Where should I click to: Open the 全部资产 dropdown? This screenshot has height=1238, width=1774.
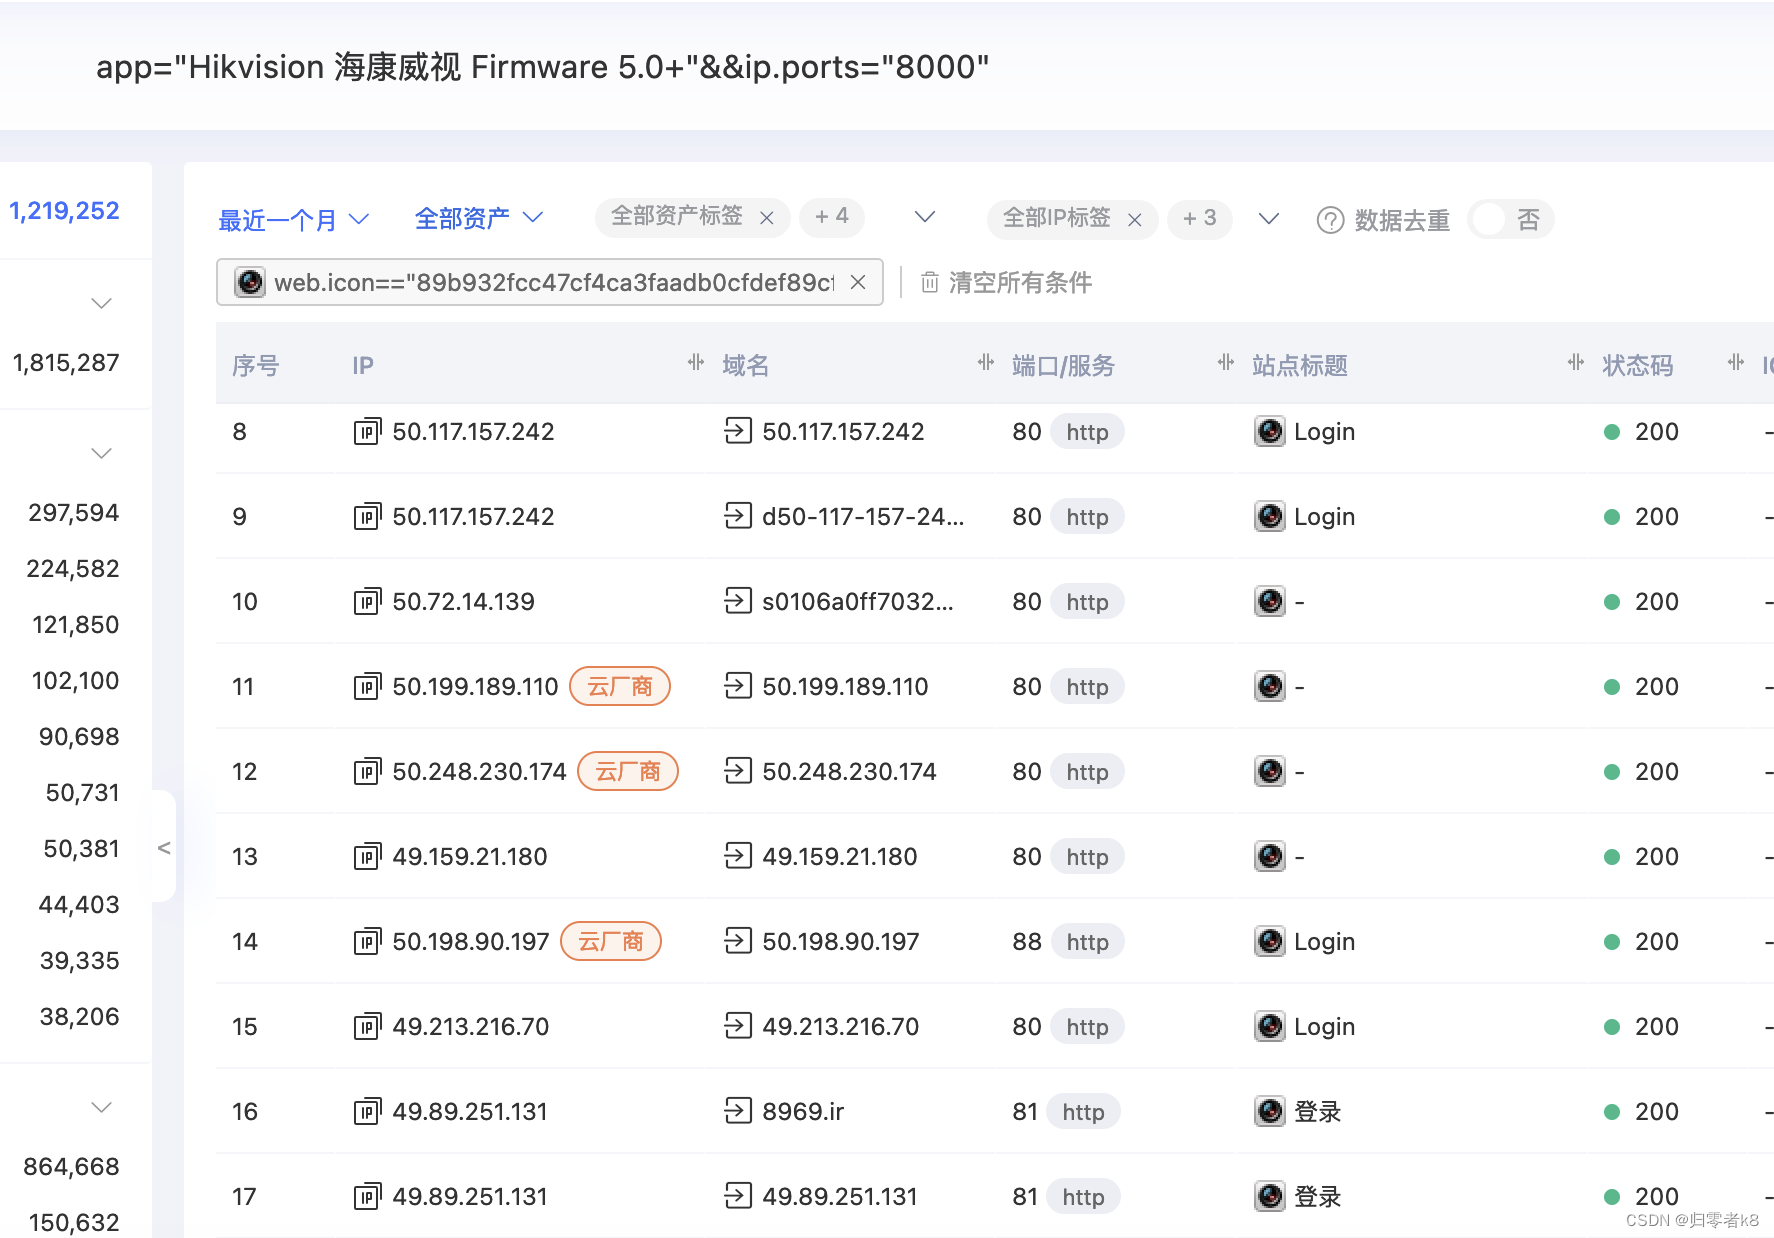479,218
